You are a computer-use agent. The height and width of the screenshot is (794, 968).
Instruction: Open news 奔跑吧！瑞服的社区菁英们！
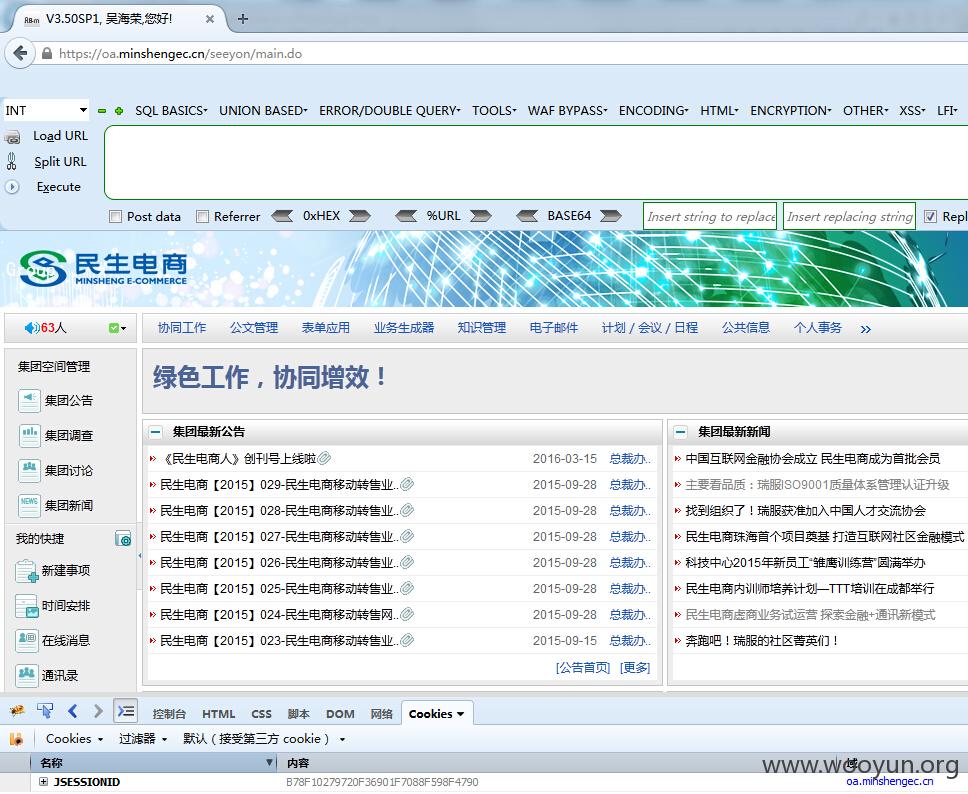pos(762,641)
